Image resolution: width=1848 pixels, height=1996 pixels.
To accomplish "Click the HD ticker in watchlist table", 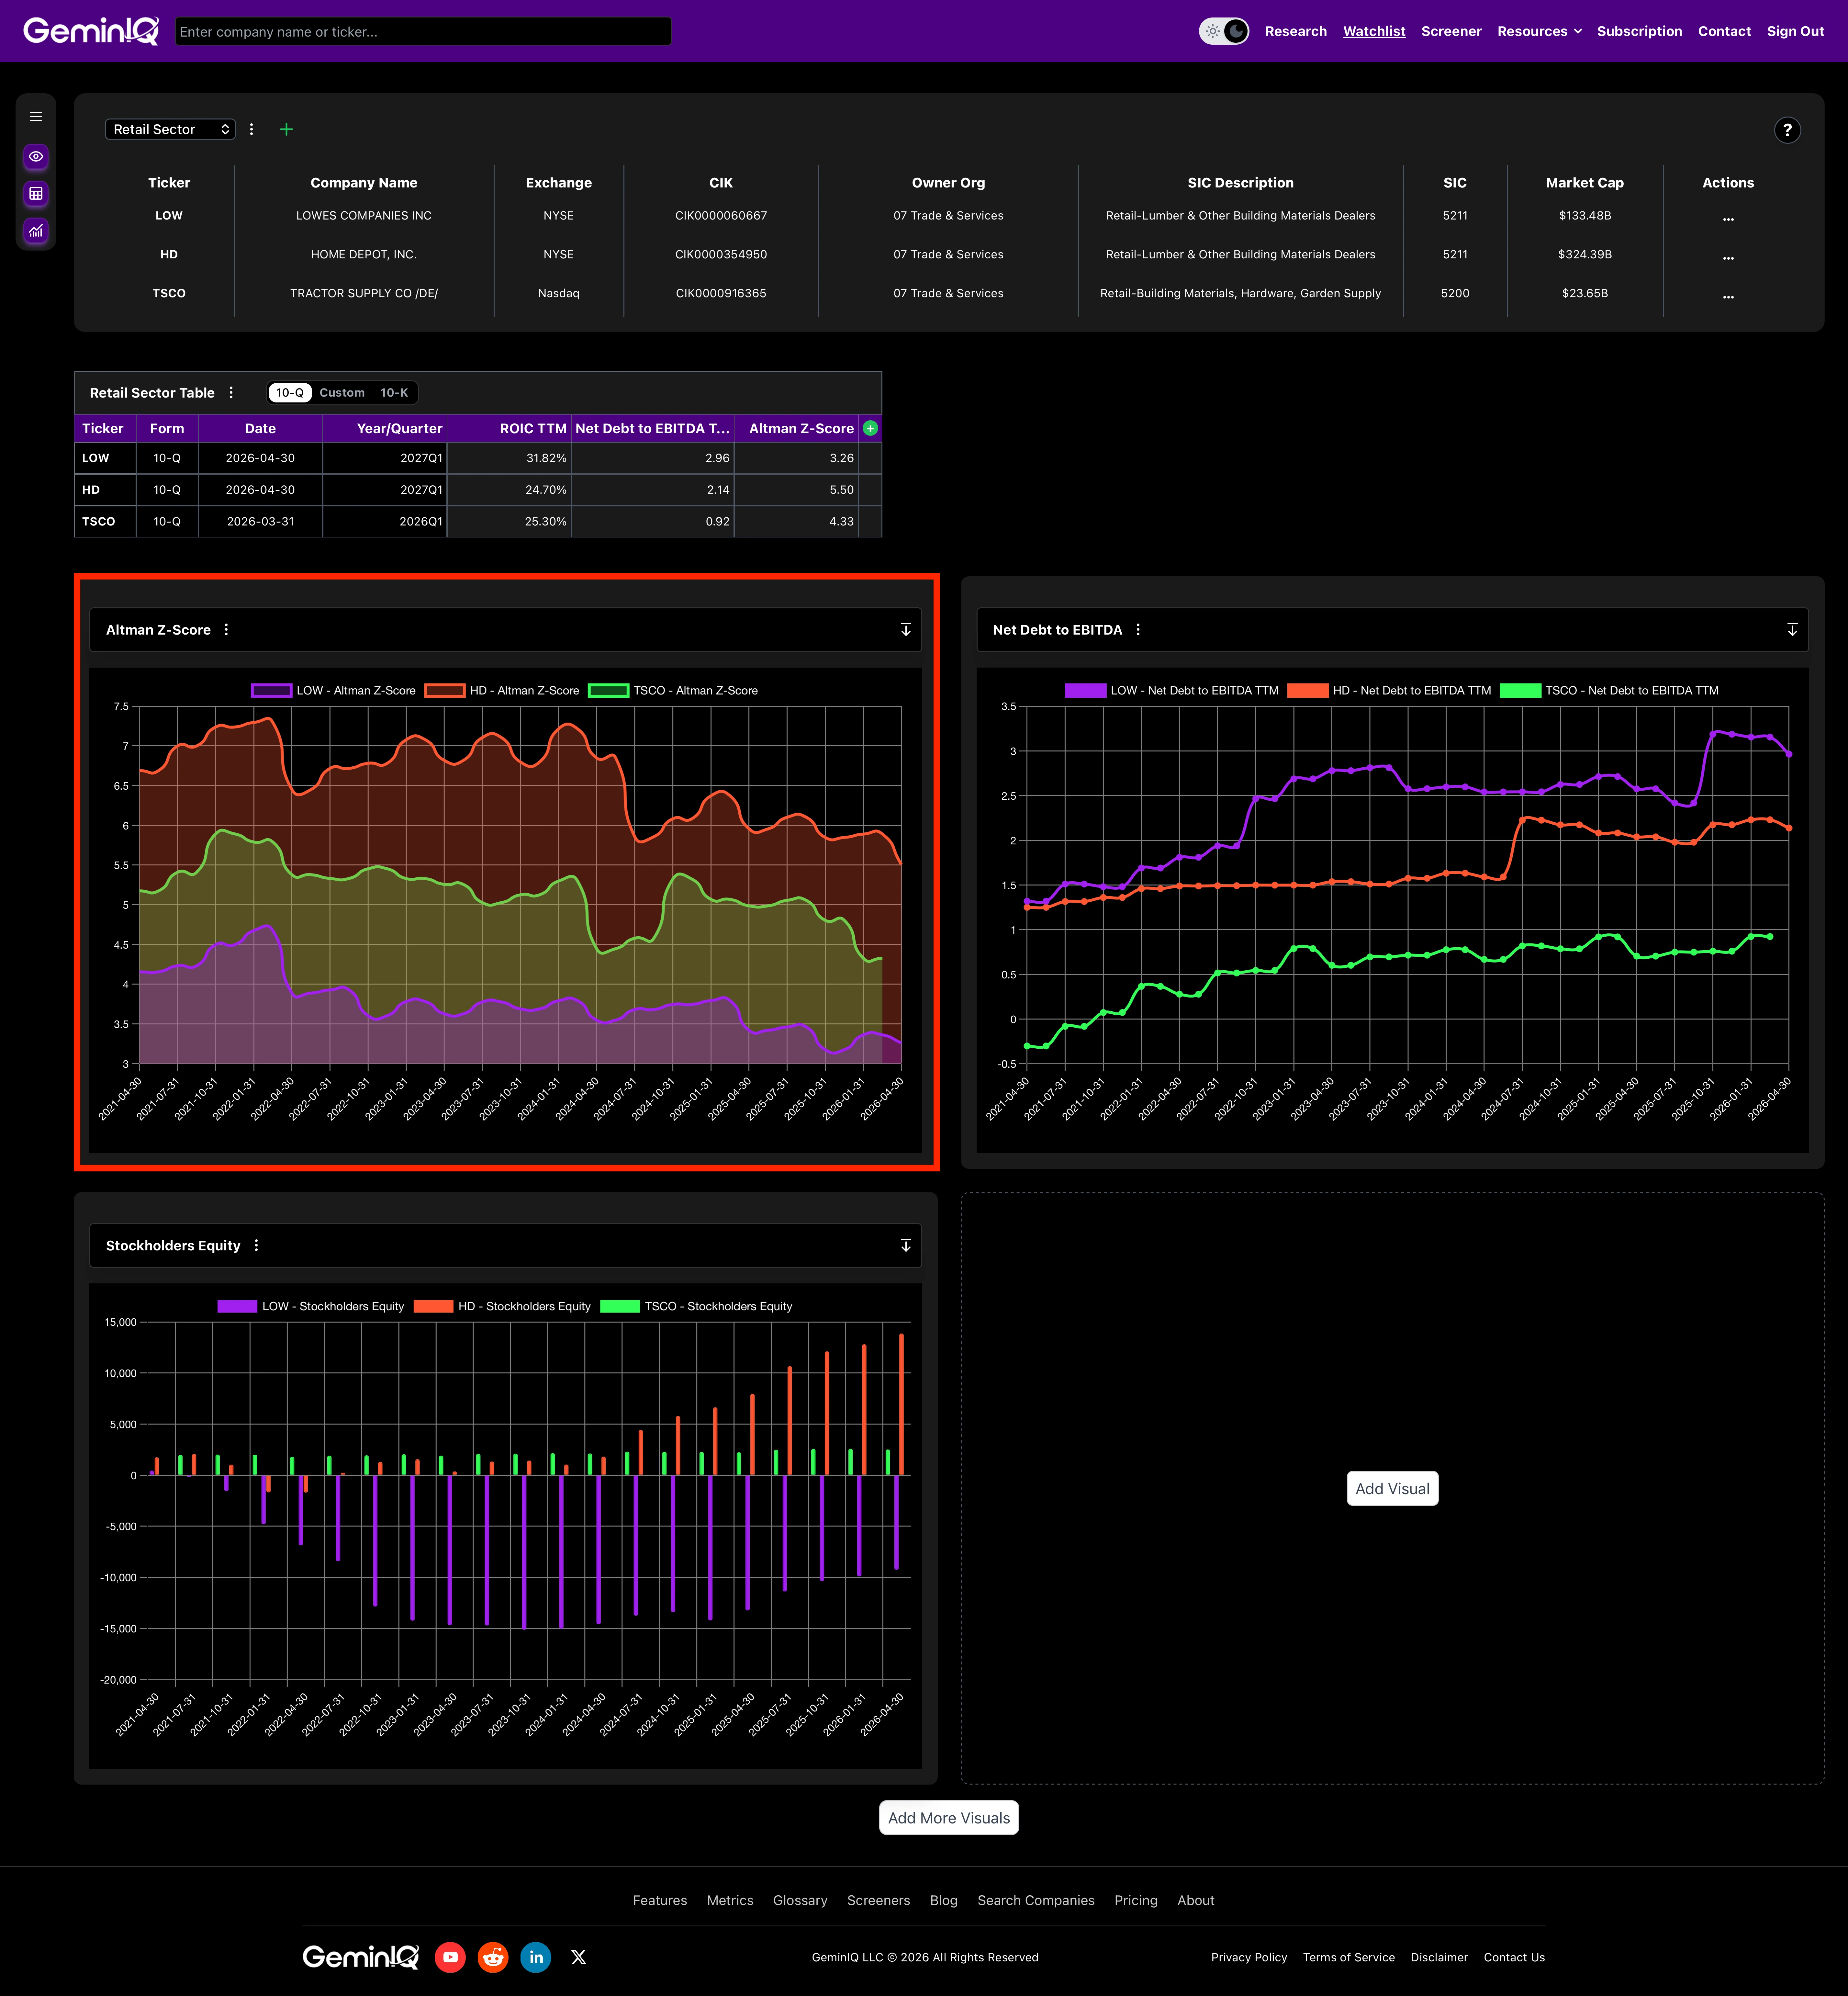I will [169, 255].
